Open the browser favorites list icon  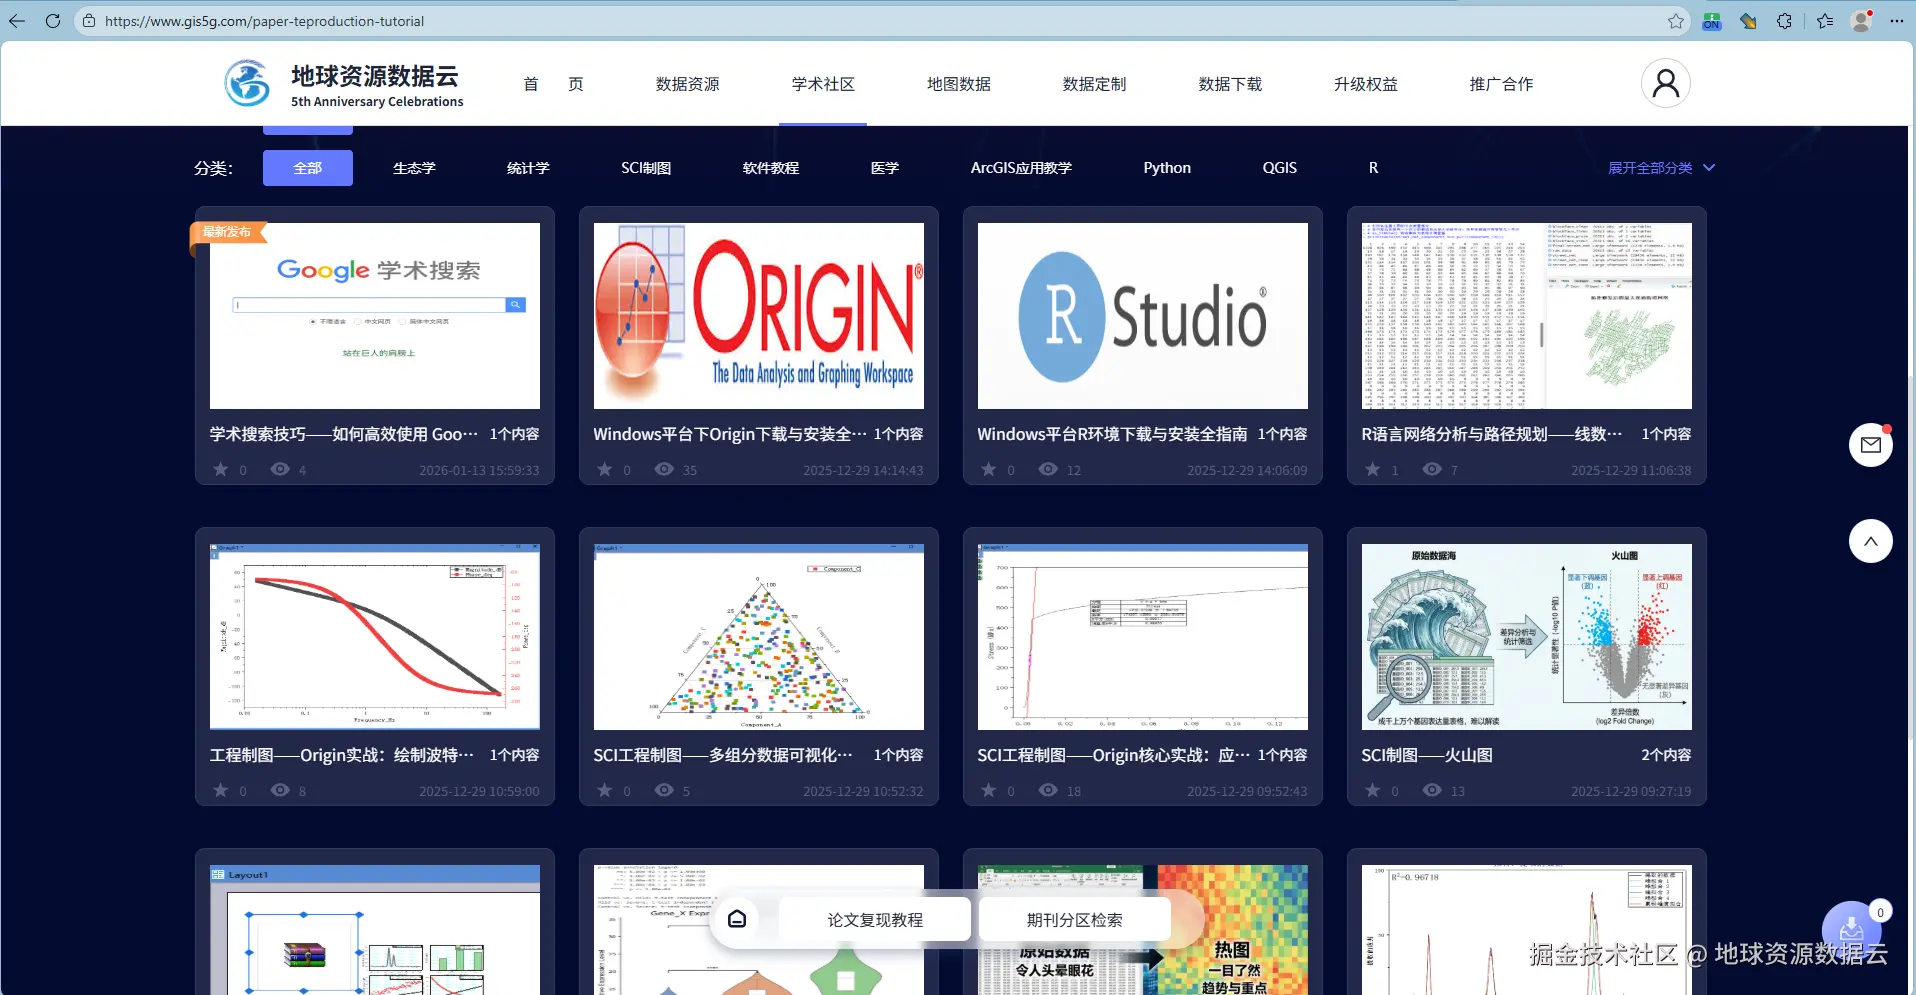click(1825, 21)
